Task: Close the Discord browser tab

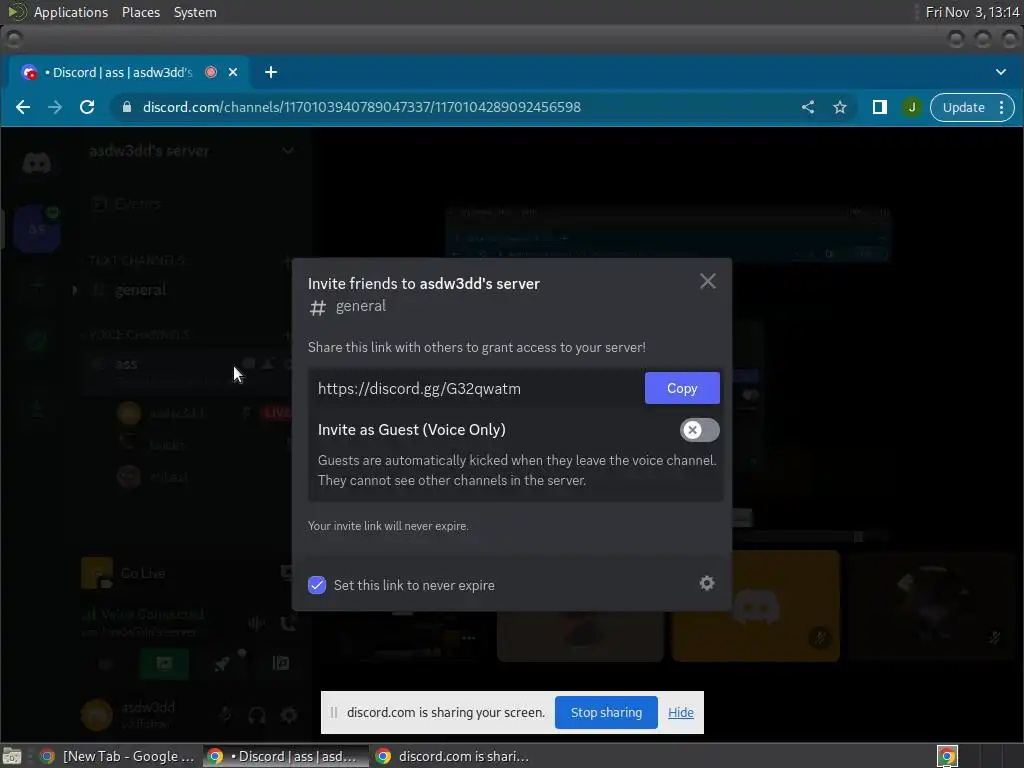Action: point(232,72)
